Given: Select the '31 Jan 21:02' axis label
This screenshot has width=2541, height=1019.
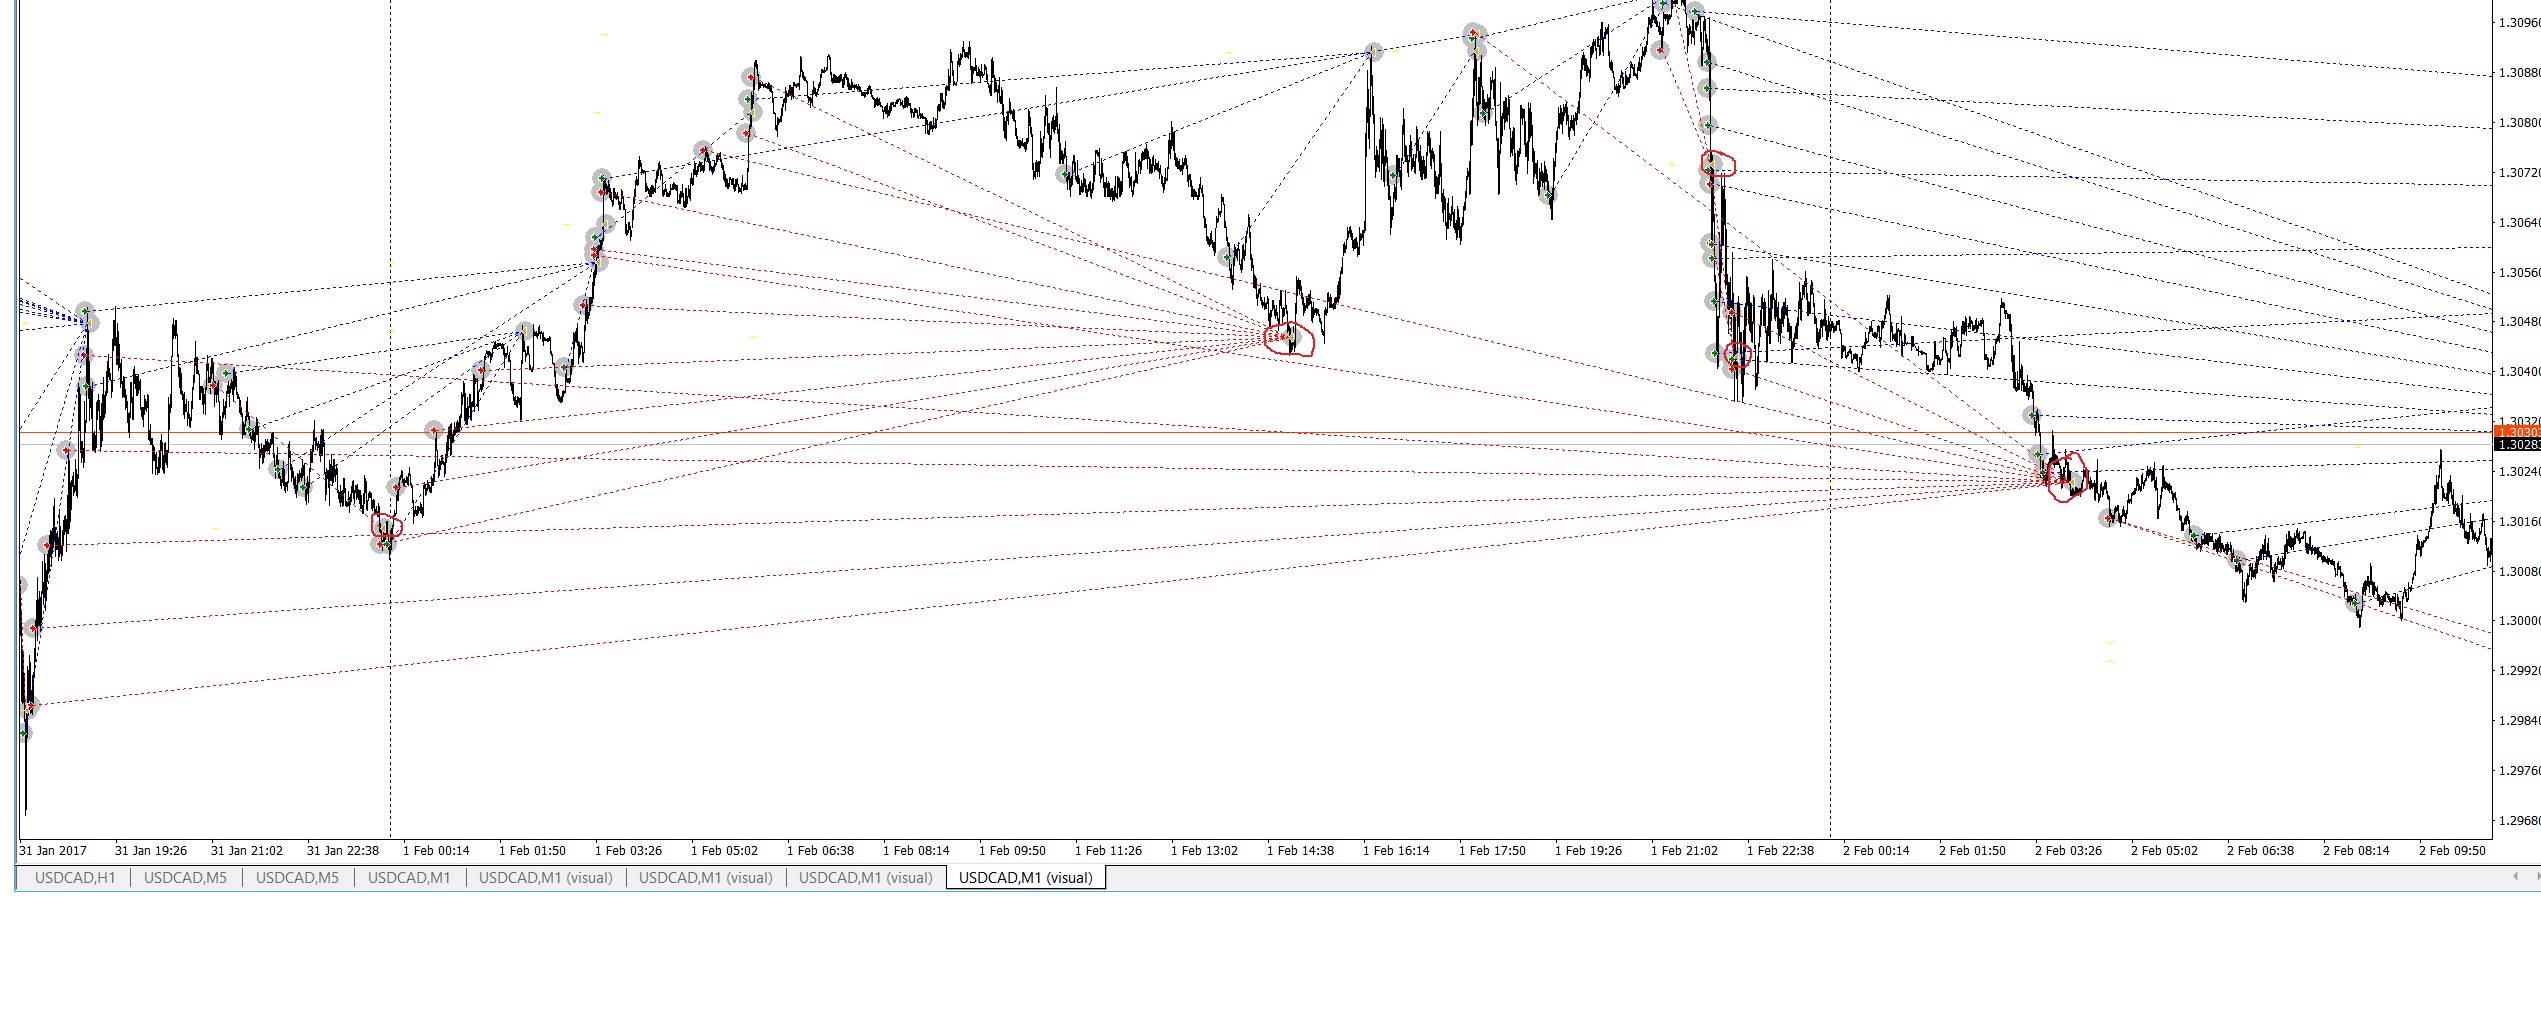Looking at the screenshot, I should coord(247,851).
